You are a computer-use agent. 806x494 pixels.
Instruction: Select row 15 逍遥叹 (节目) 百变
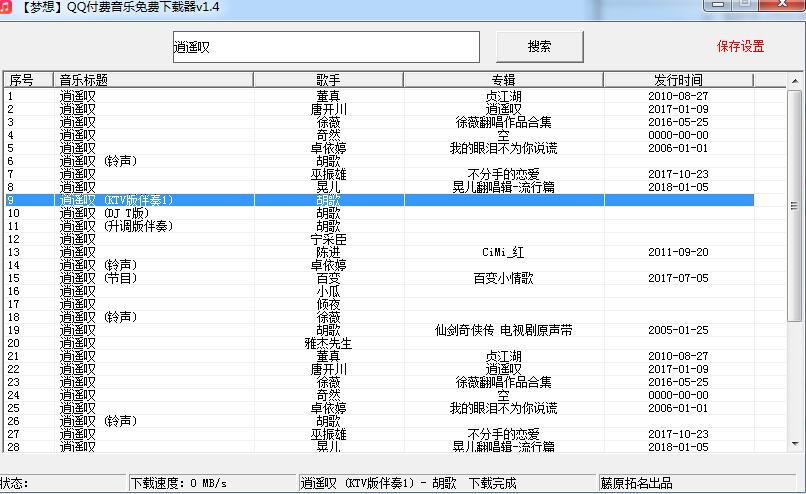coord(379,278)
